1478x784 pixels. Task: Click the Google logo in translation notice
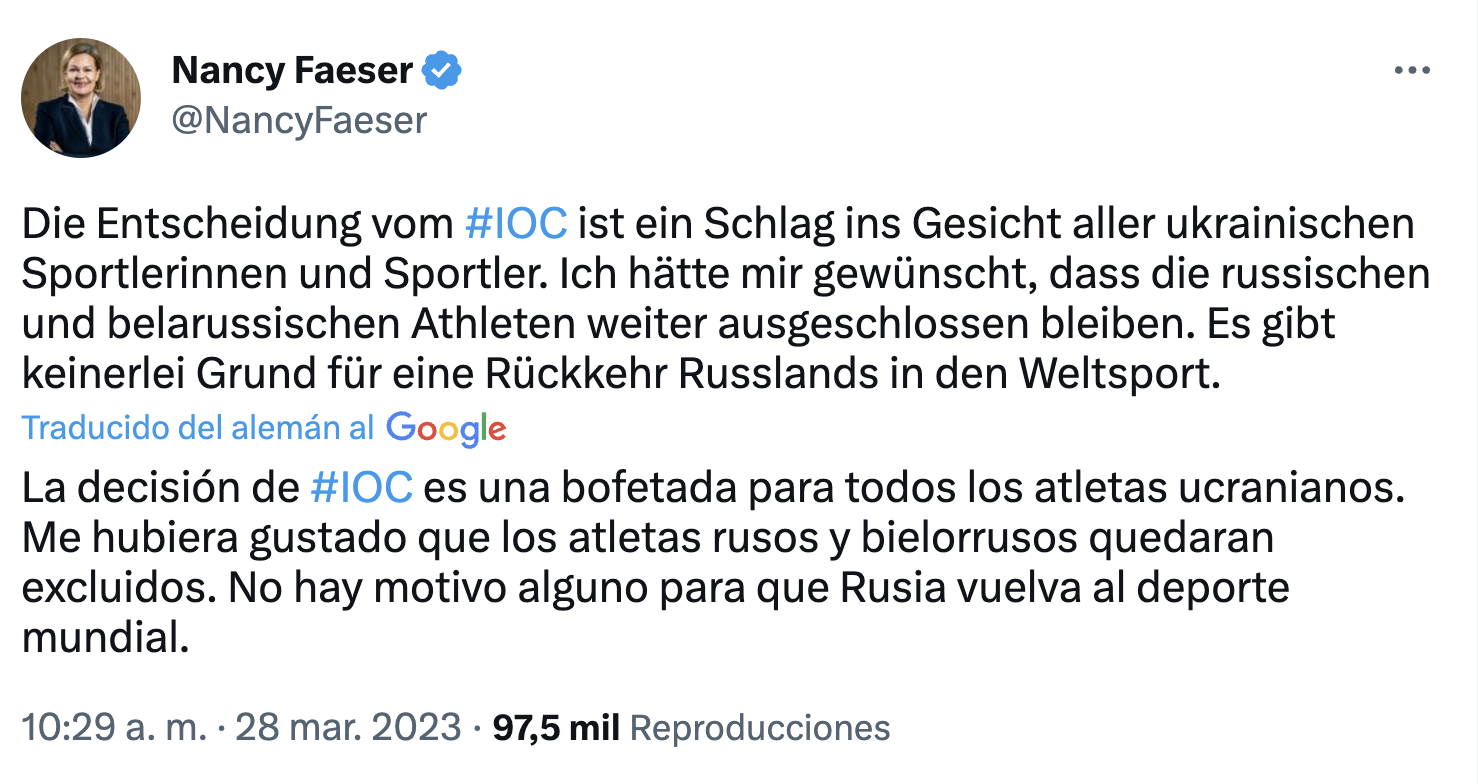click(x=446, y=428)
